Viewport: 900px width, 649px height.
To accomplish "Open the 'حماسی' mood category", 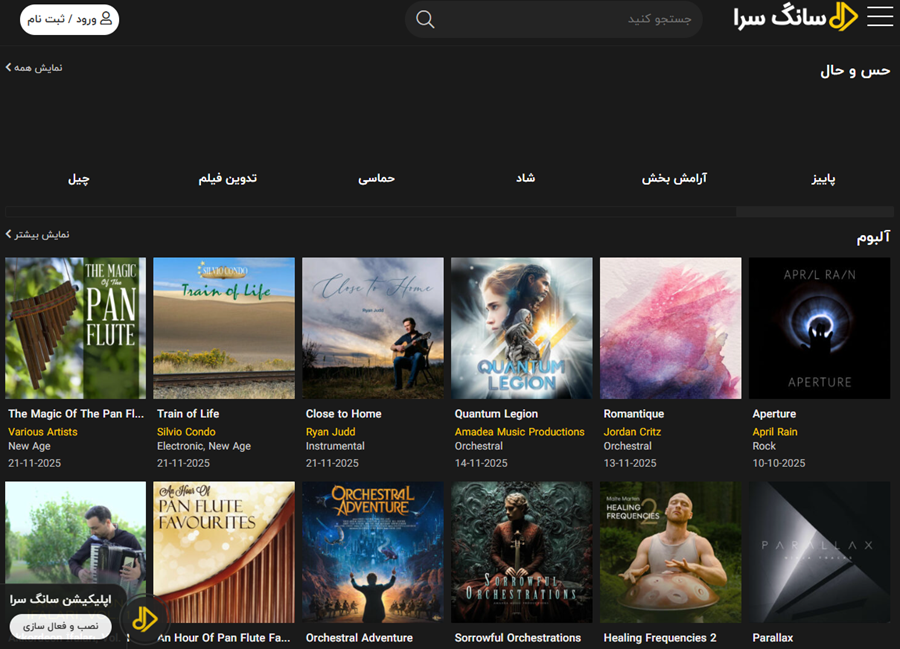I will (377, 178).
